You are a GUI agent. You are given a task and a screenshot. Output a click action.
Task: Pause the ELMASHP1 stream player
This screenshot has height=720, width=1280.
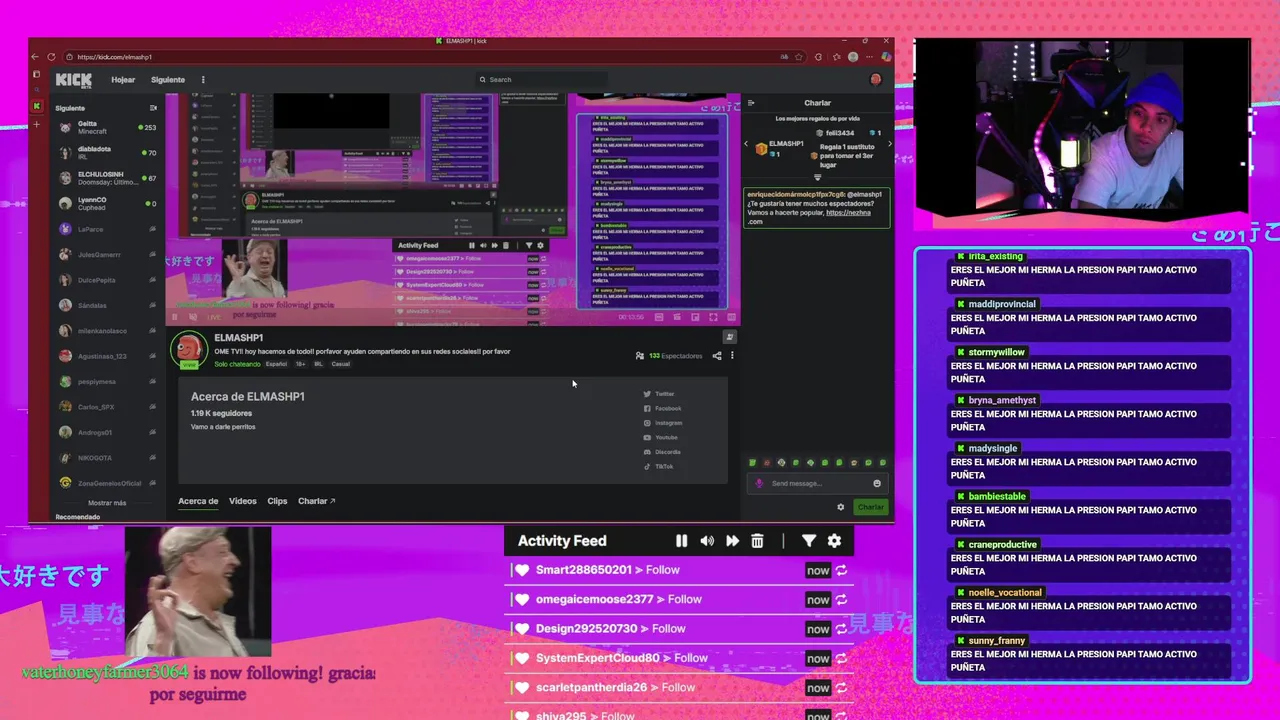tap(175, 317)
